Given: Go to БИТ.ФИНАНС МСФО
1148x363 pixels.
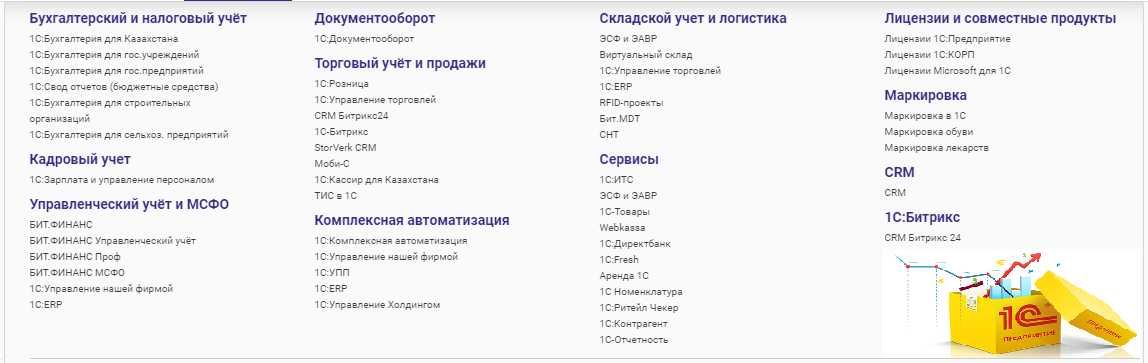Looking at the screenshot, I should click(x=77, y=273).
